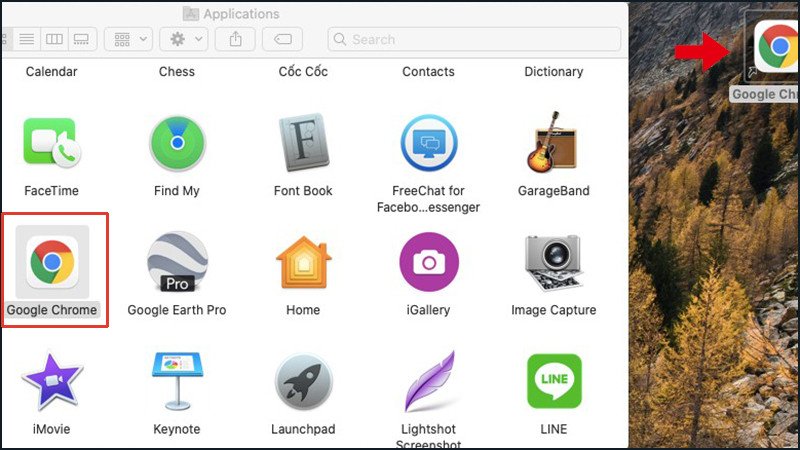800x450 pixels.
Task: Click the Edit Tags toolbar button
Action: [x=283, y=39]
